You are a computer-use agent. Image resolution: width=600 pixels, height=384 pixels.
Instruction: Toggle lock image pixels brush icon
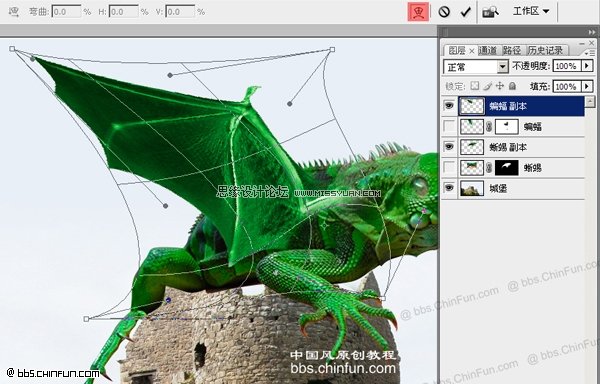coord(487,86)
